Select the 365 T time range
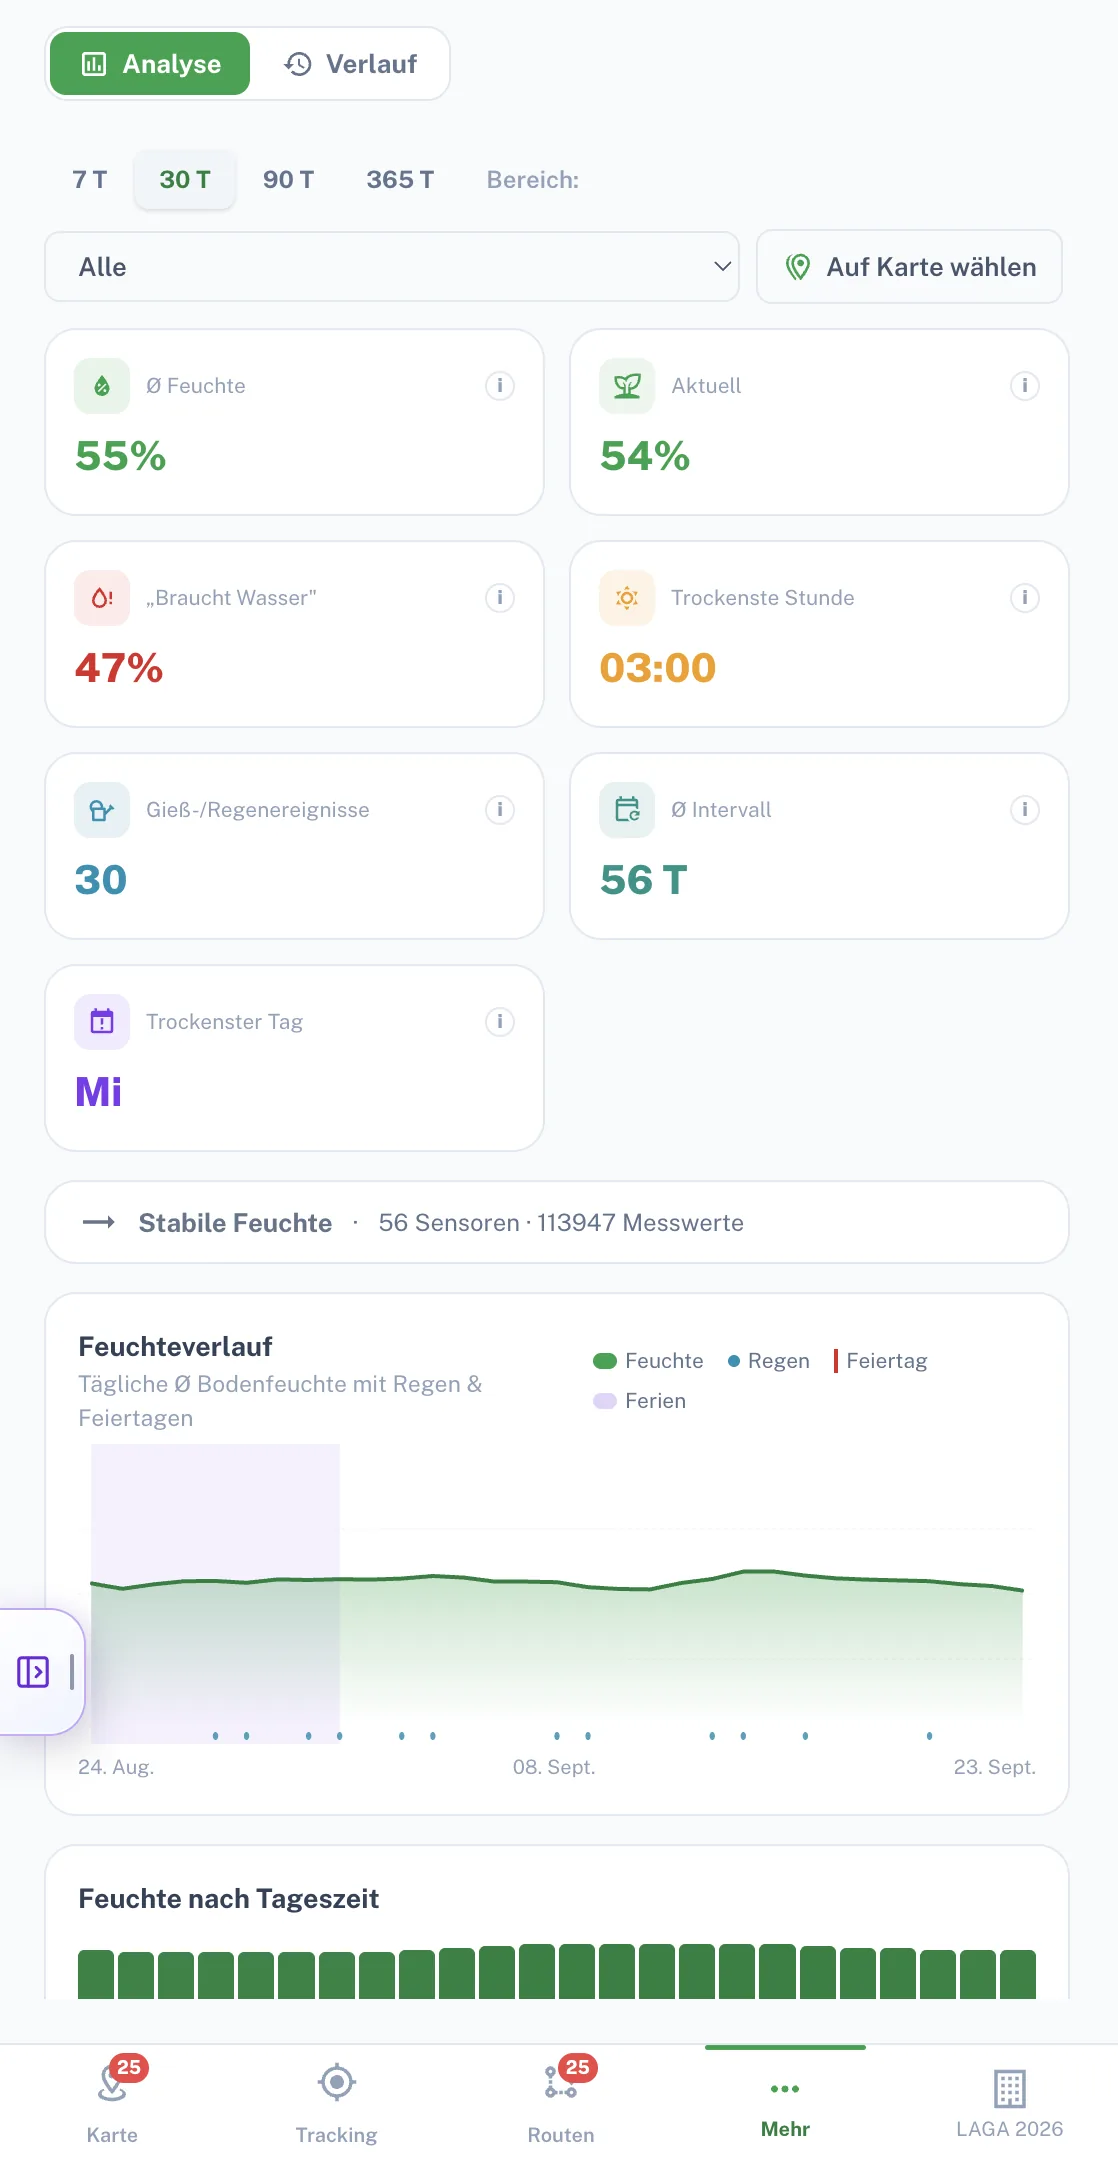 (x=400, y=180)
